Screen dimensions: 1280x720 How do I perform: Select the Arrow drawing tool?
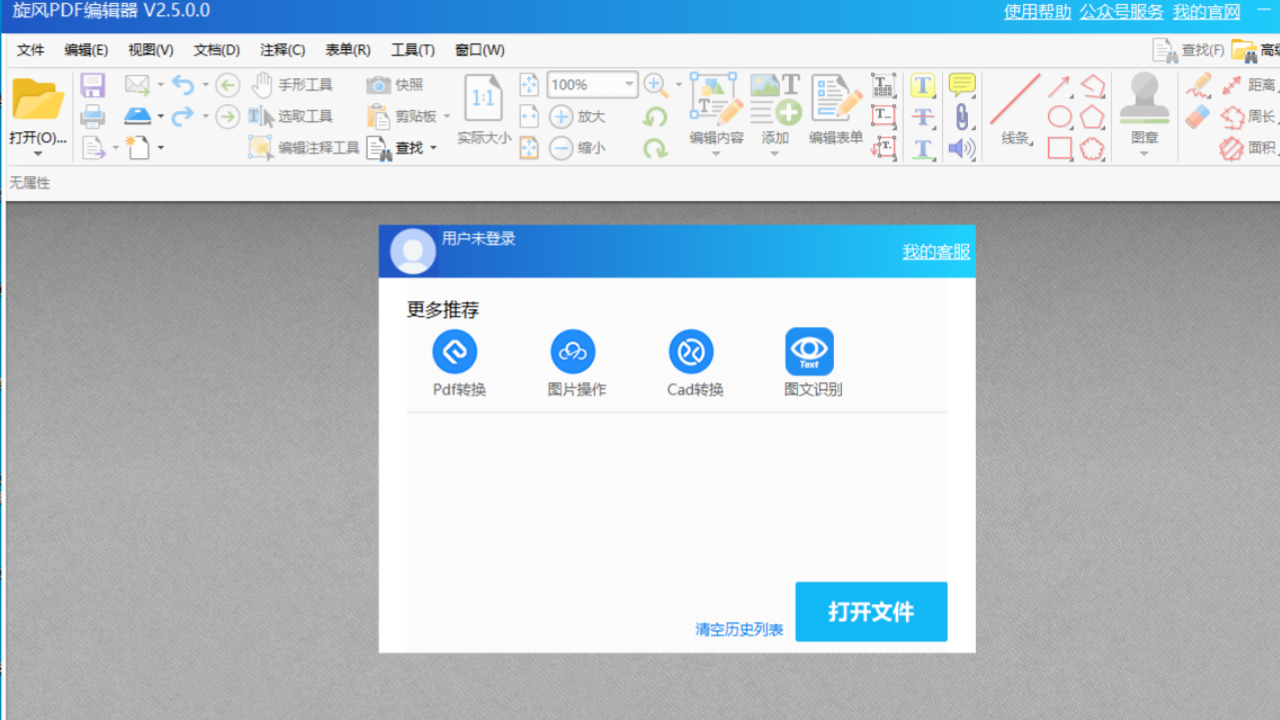coord(1059,86)
